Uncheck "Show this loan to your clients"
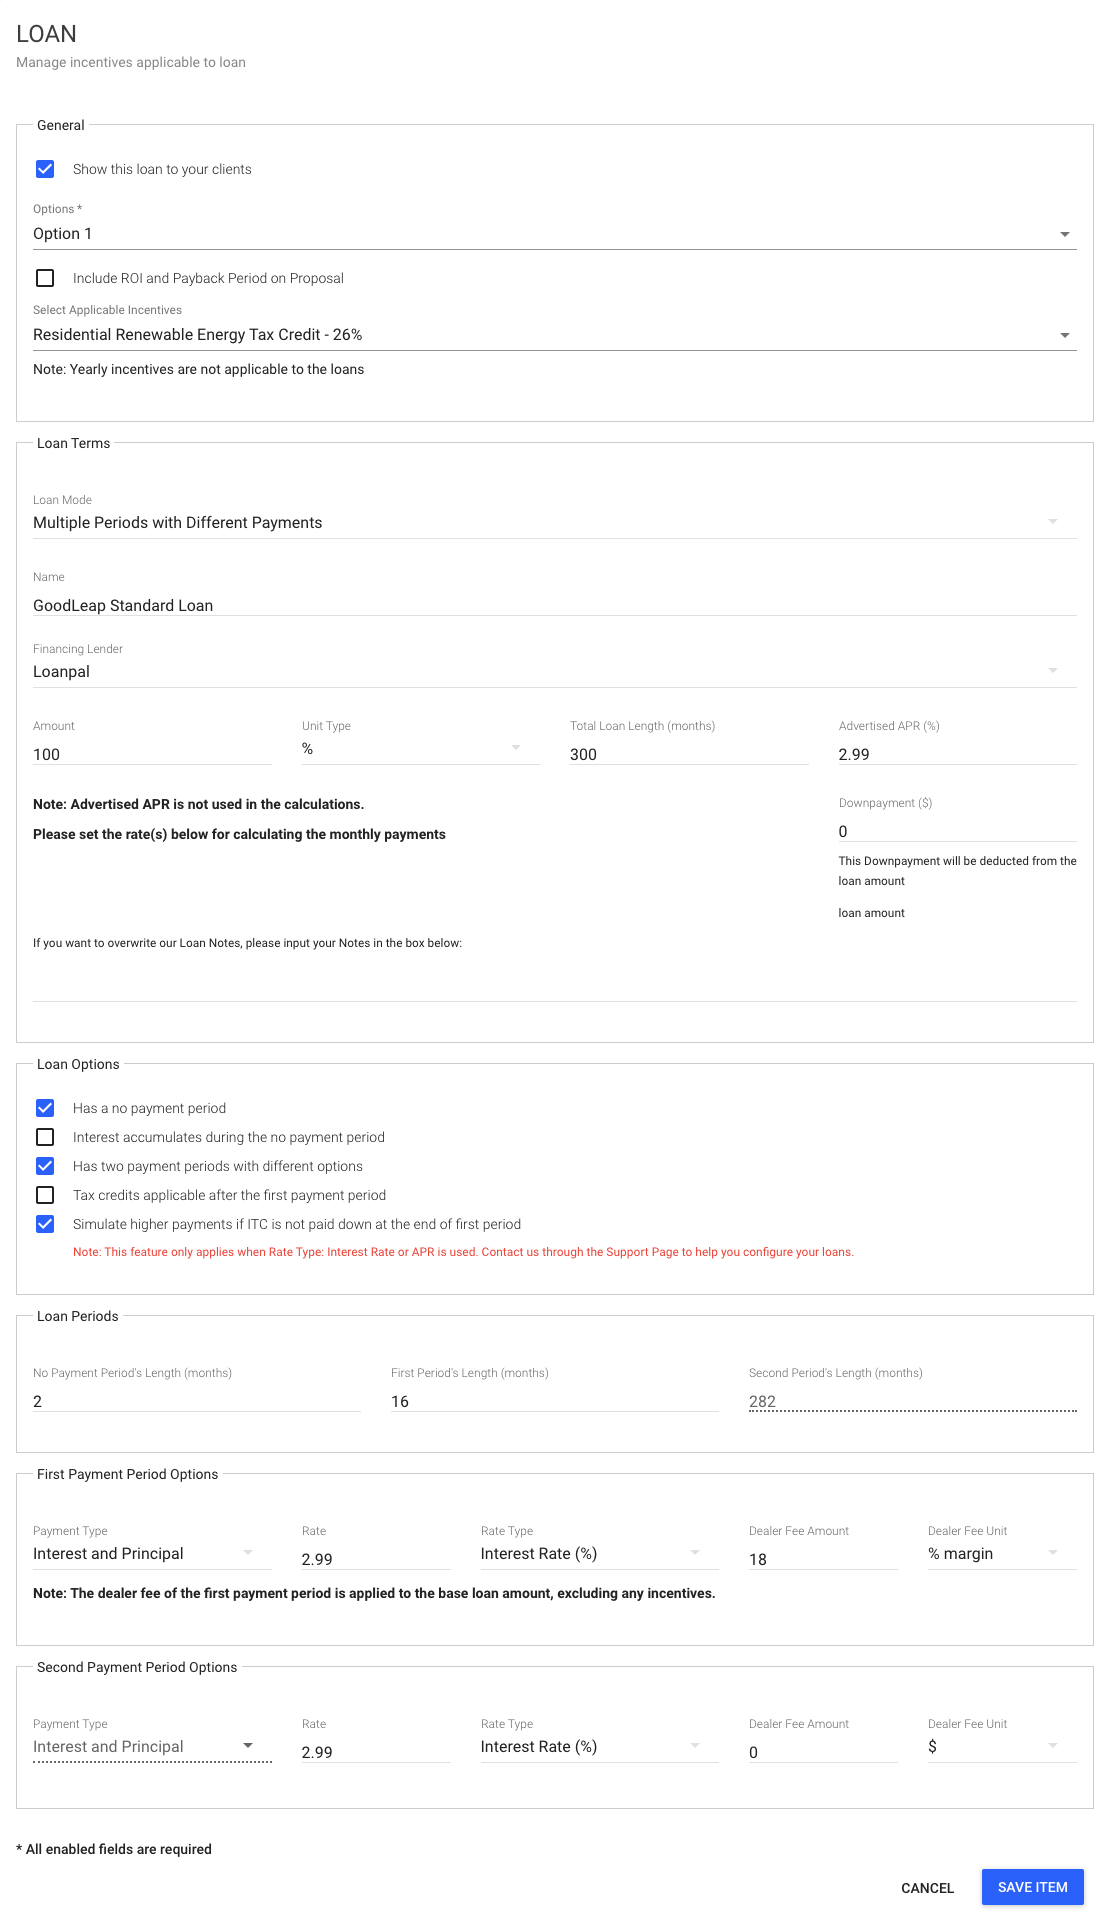1110x1928 pixels. 45,169
